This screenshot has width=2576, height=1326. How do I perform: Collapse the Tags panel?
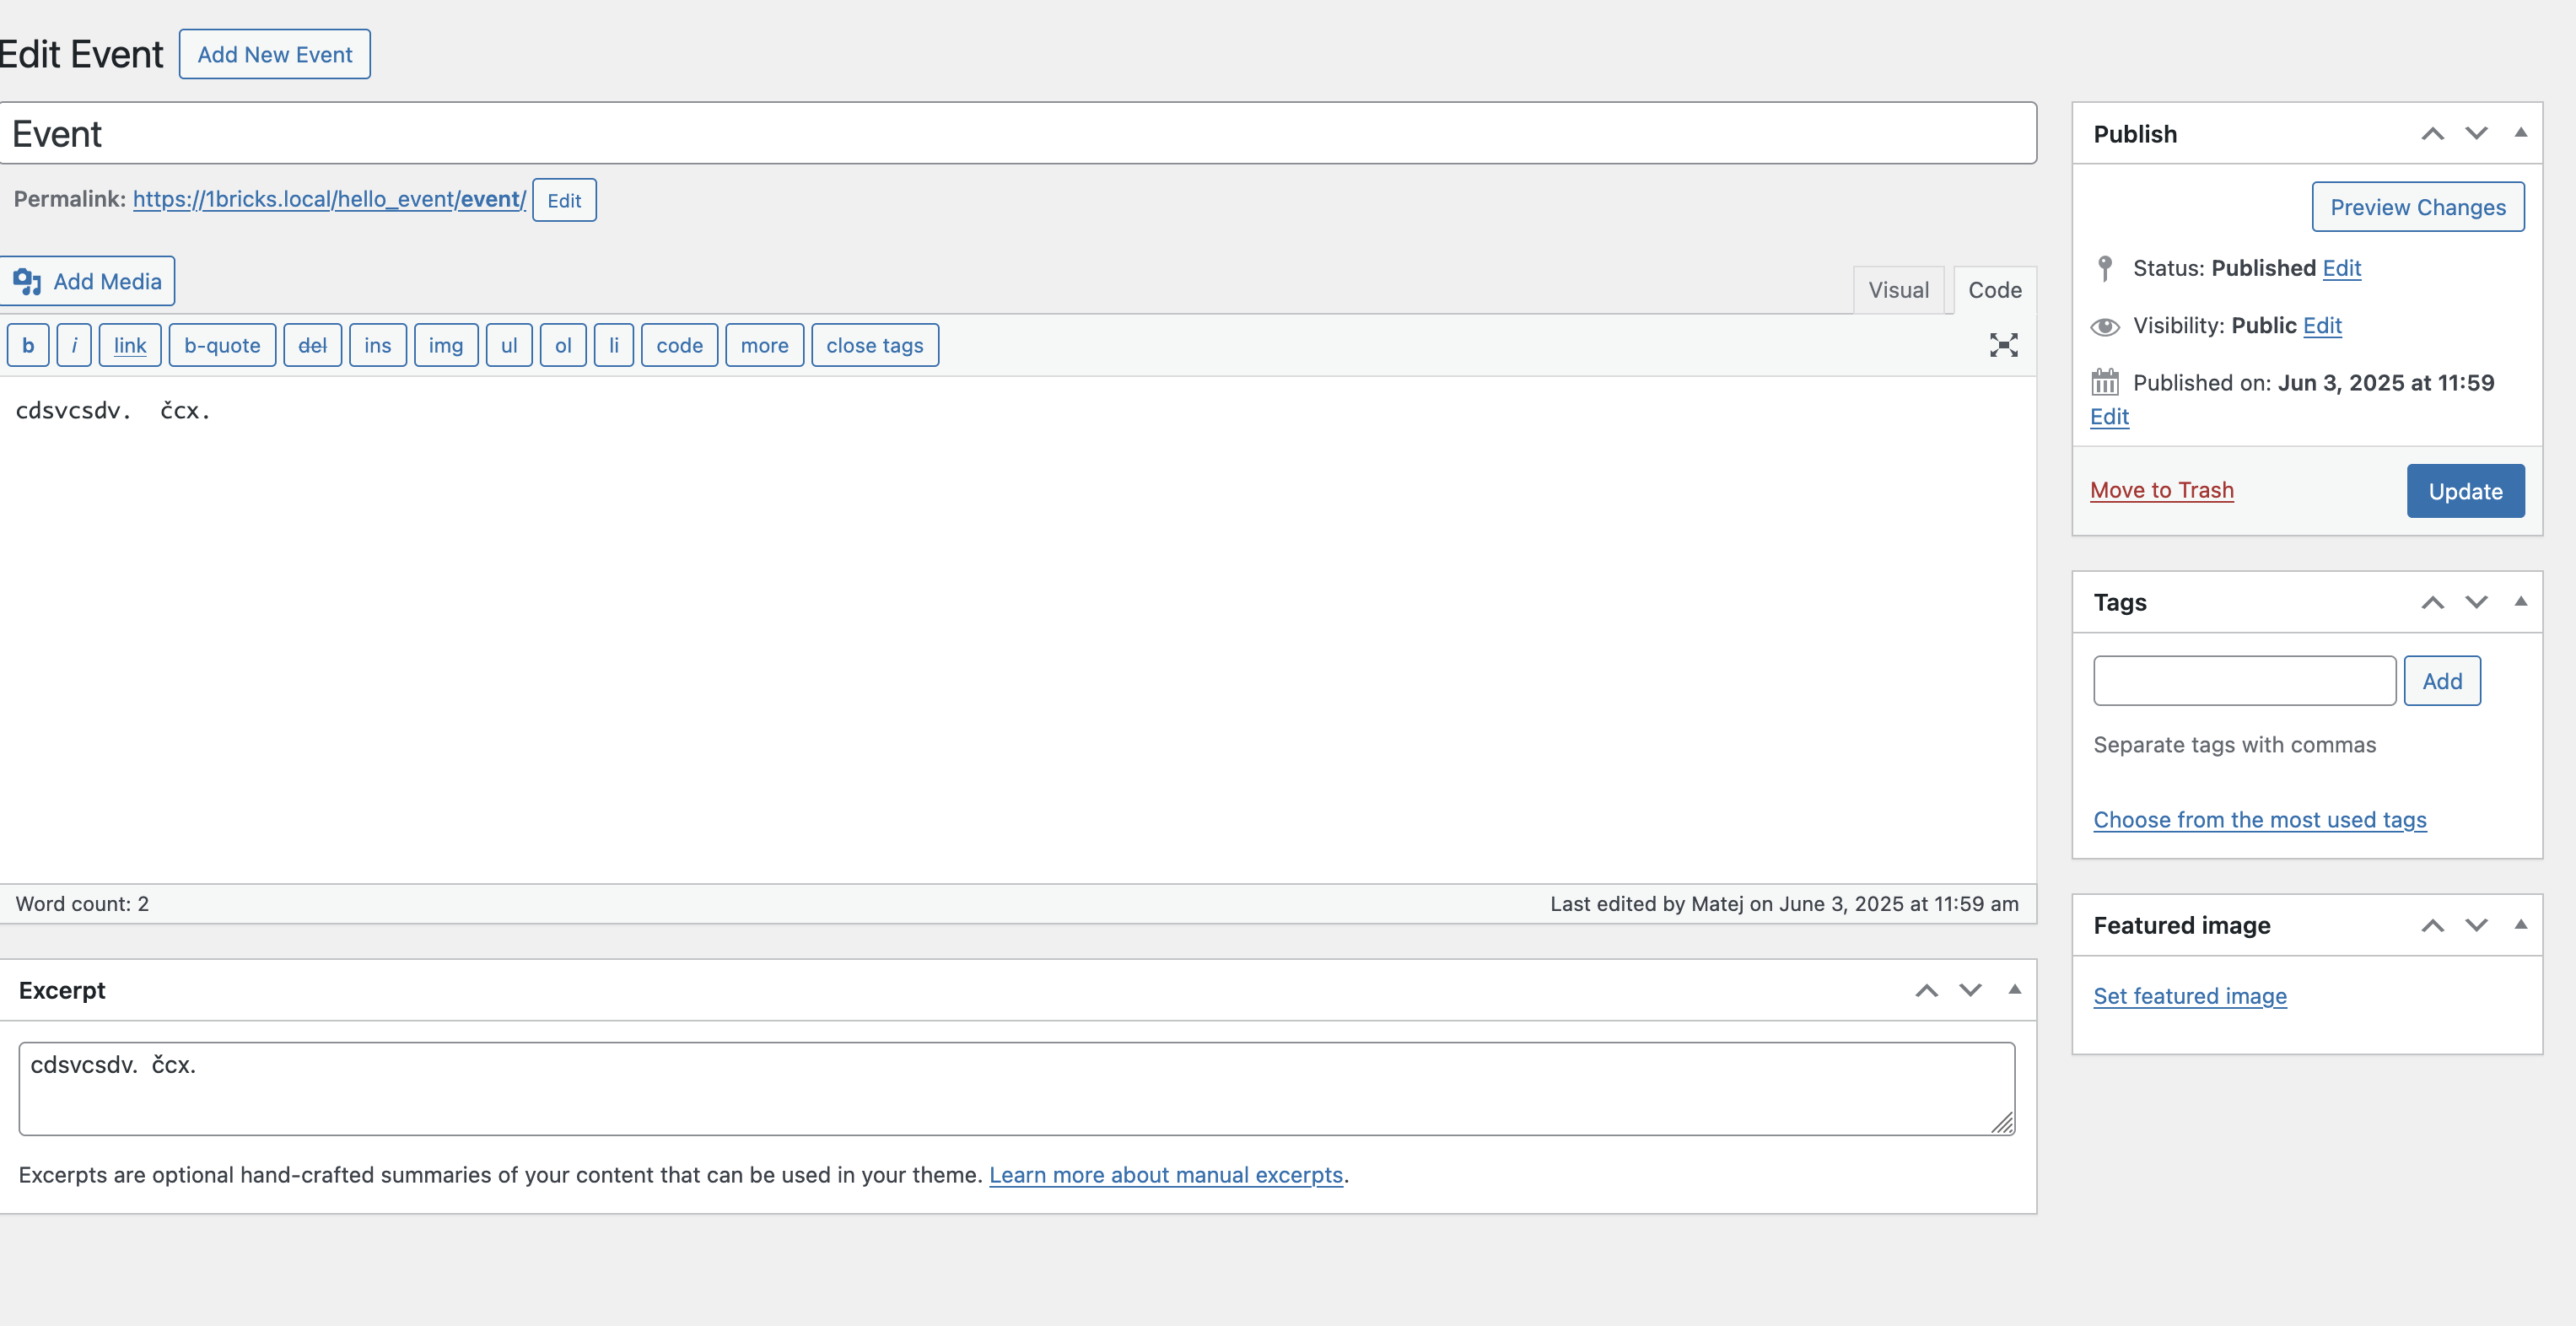pyautogui.click(x=2521, y=601)
